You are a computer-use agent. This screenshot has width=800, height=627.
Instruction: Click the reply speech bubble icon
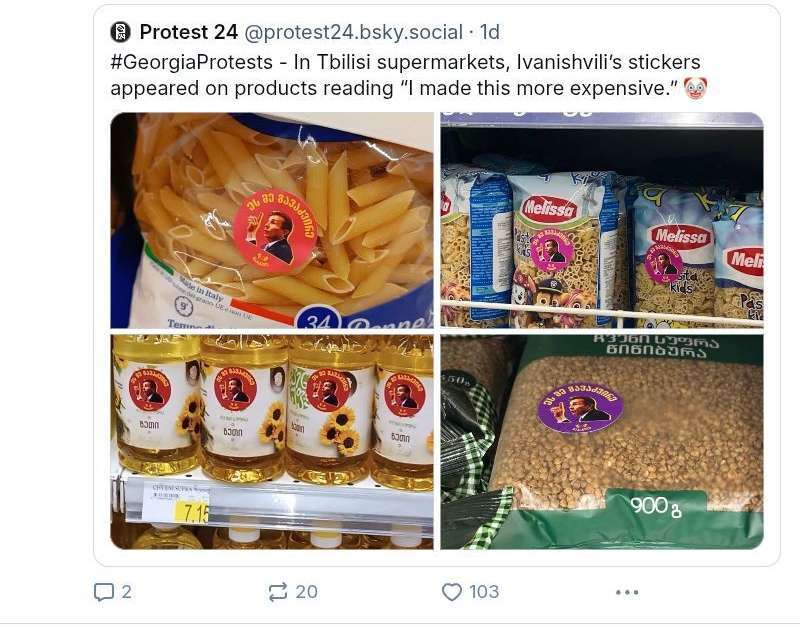(103, 592)
